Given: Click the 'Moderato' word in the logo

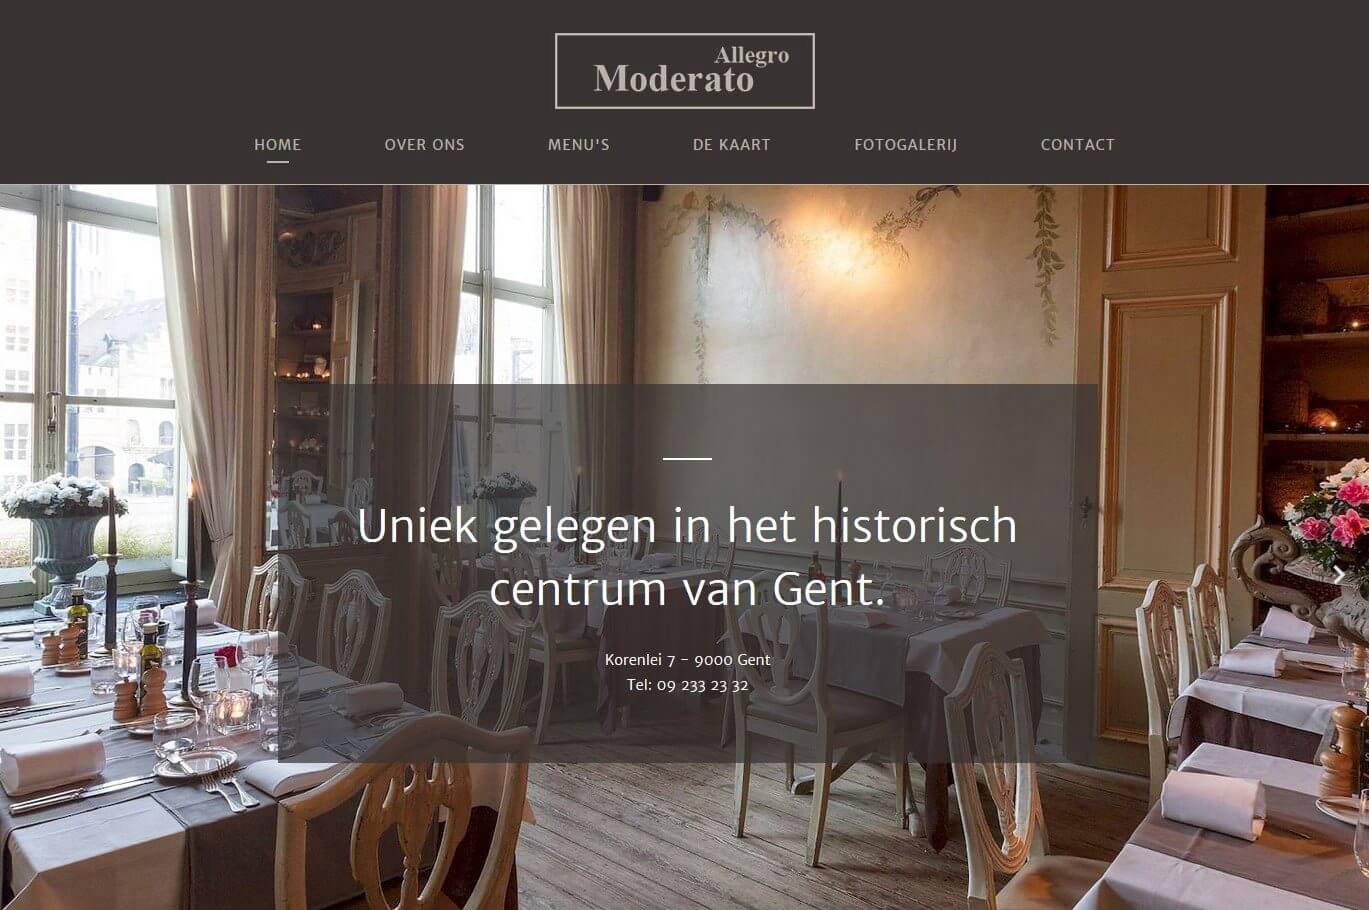Looking at the screenshot, I should [x=674, y=79].
